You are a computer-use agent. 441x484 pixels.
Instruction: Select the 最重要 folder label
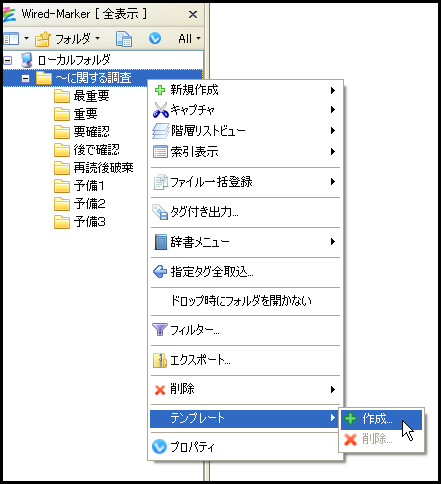[x=91, y=96]
